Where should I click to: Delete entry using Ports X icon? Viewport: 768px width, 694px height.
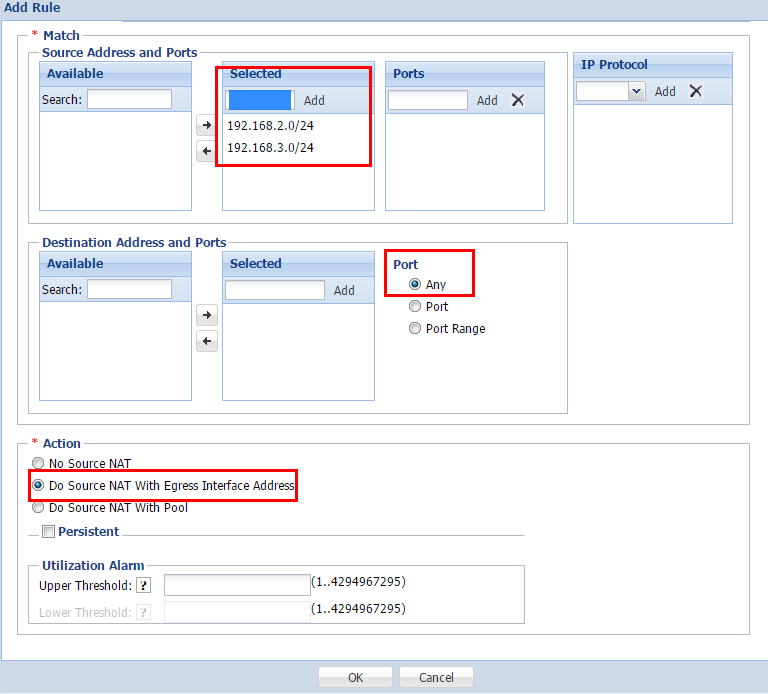pos(518,100)
